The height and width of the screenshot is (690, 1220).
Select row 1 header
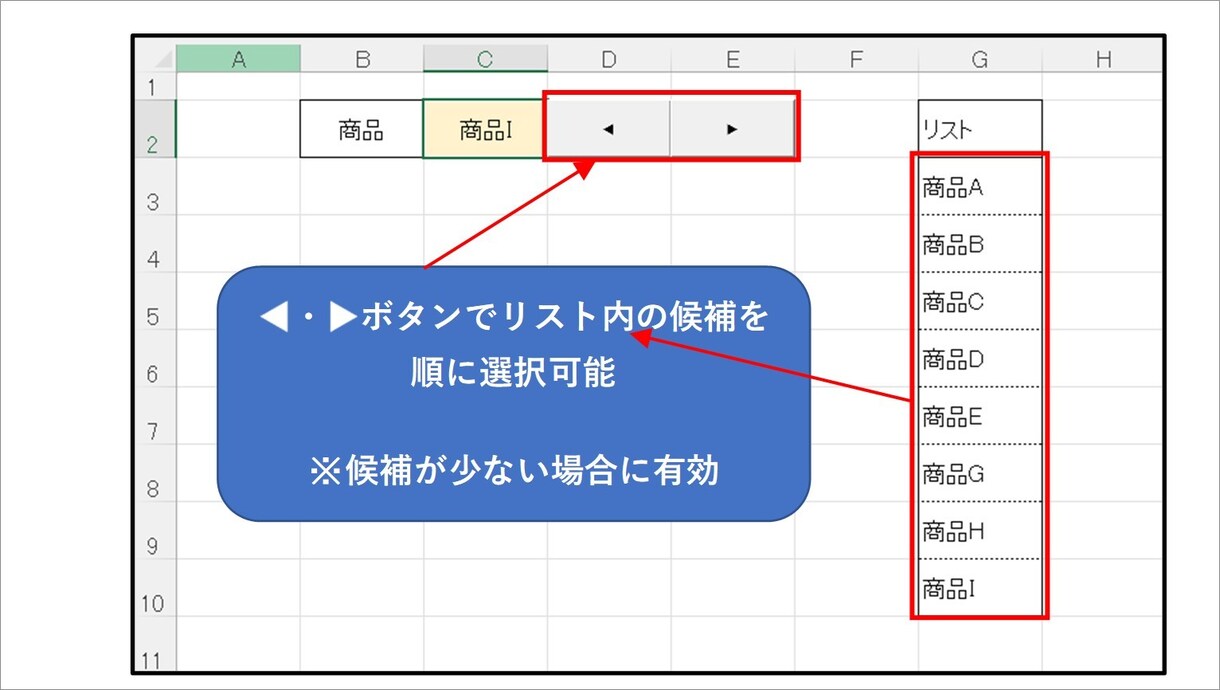pyautogui.click(x=156, y=86)
